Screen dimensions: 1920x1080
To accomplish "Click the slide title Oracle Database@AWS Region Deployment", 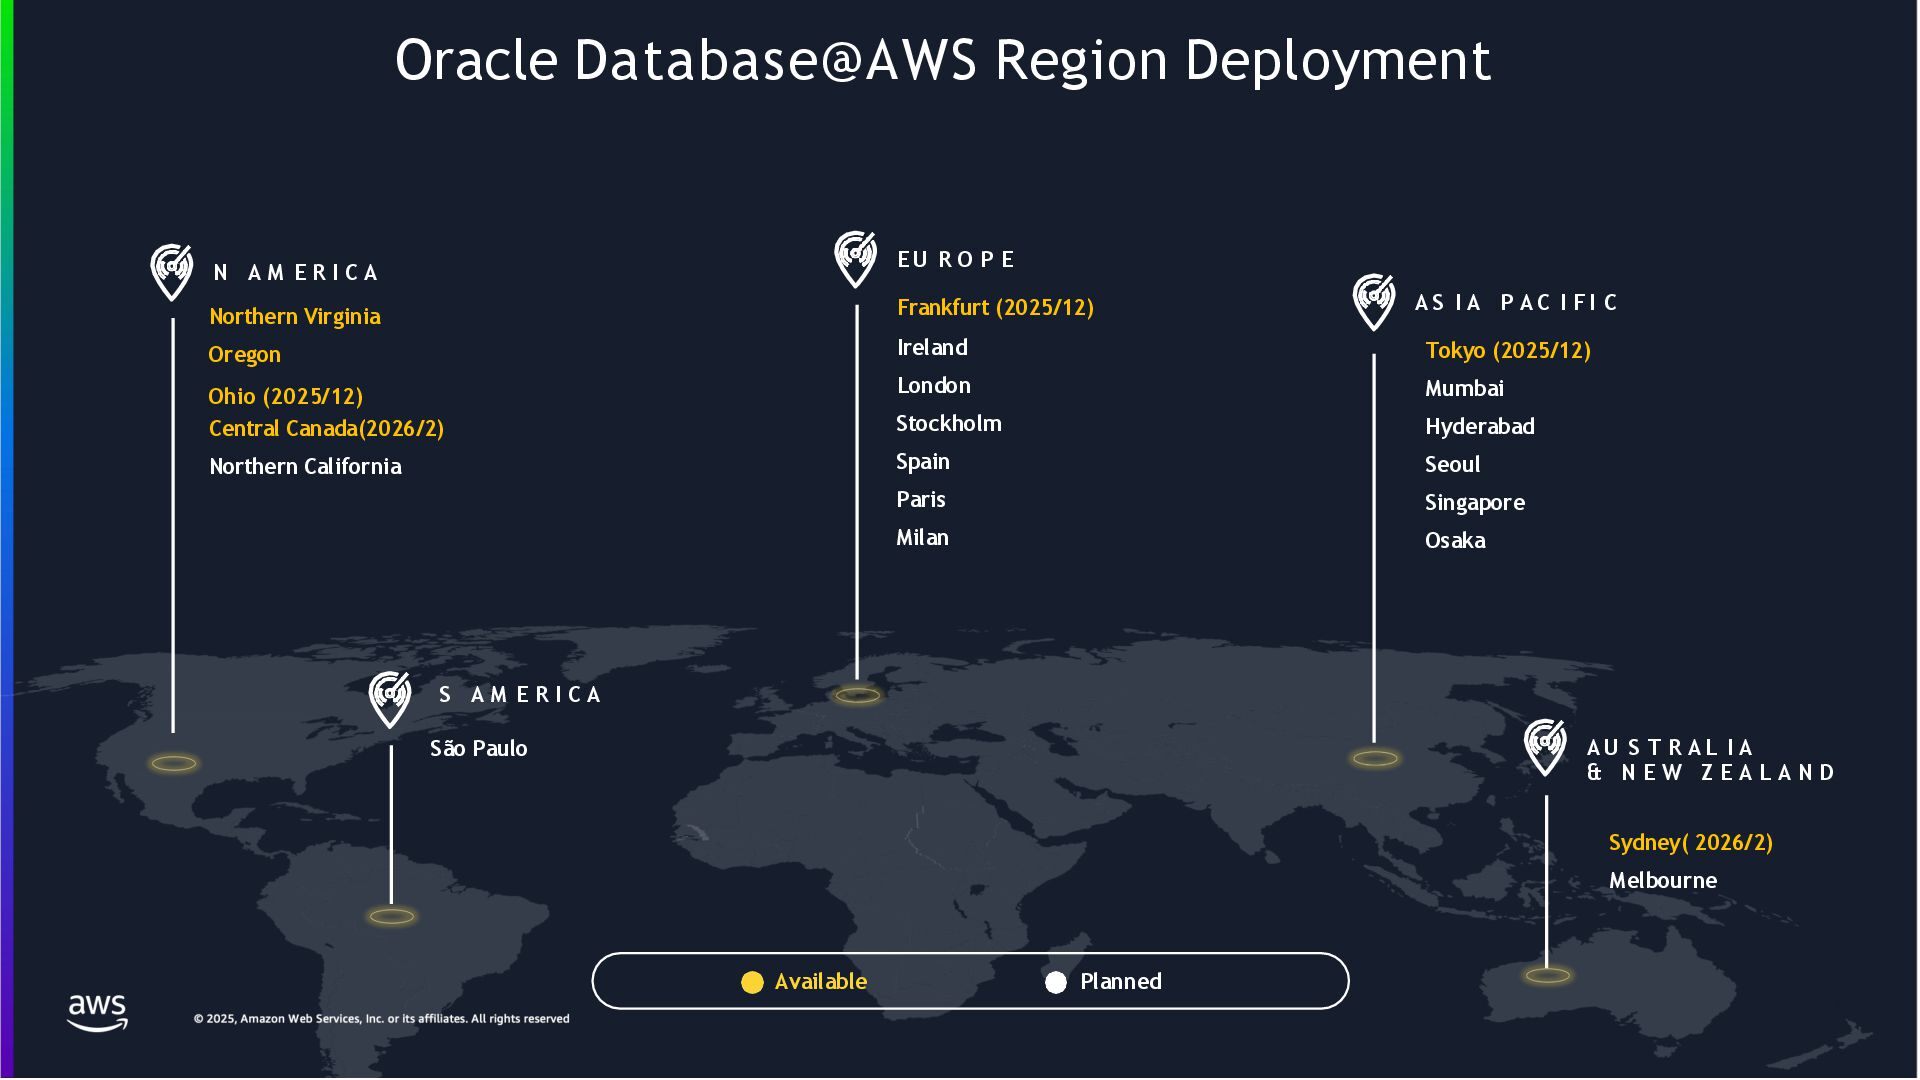I will [x=943, y=60].
